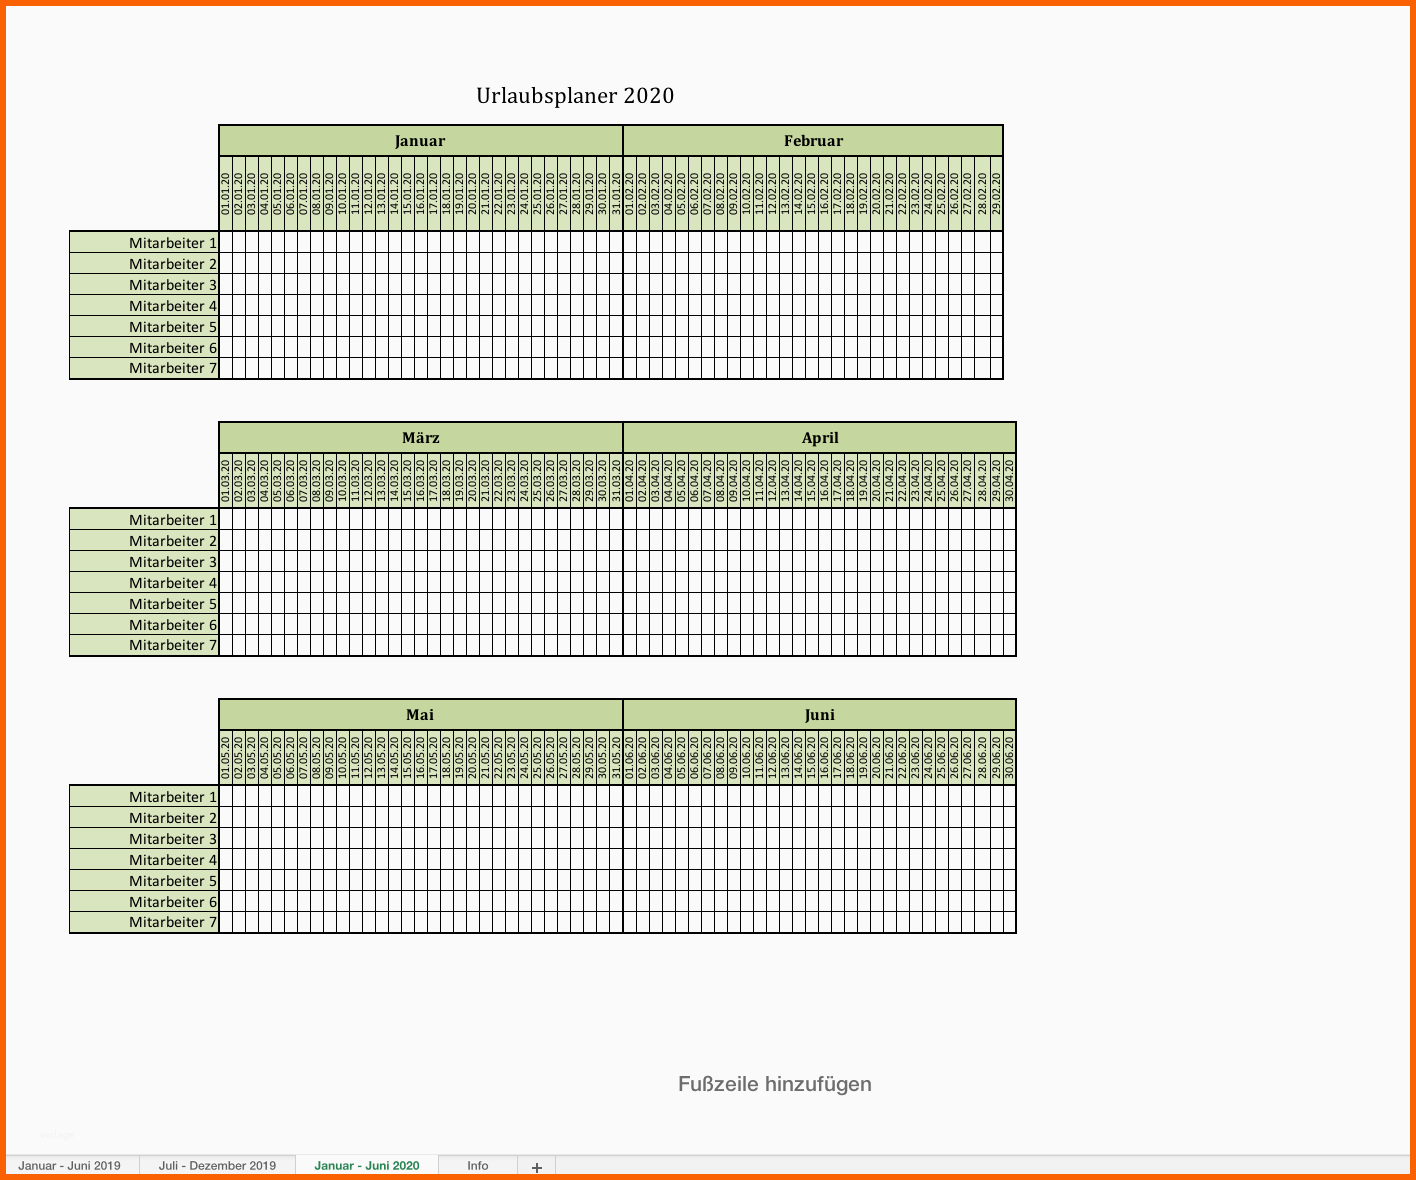Screen dimensions: 1416x1180
Task: Select the 30.06.20 date header cell
Action: (x=1009, y=757)
